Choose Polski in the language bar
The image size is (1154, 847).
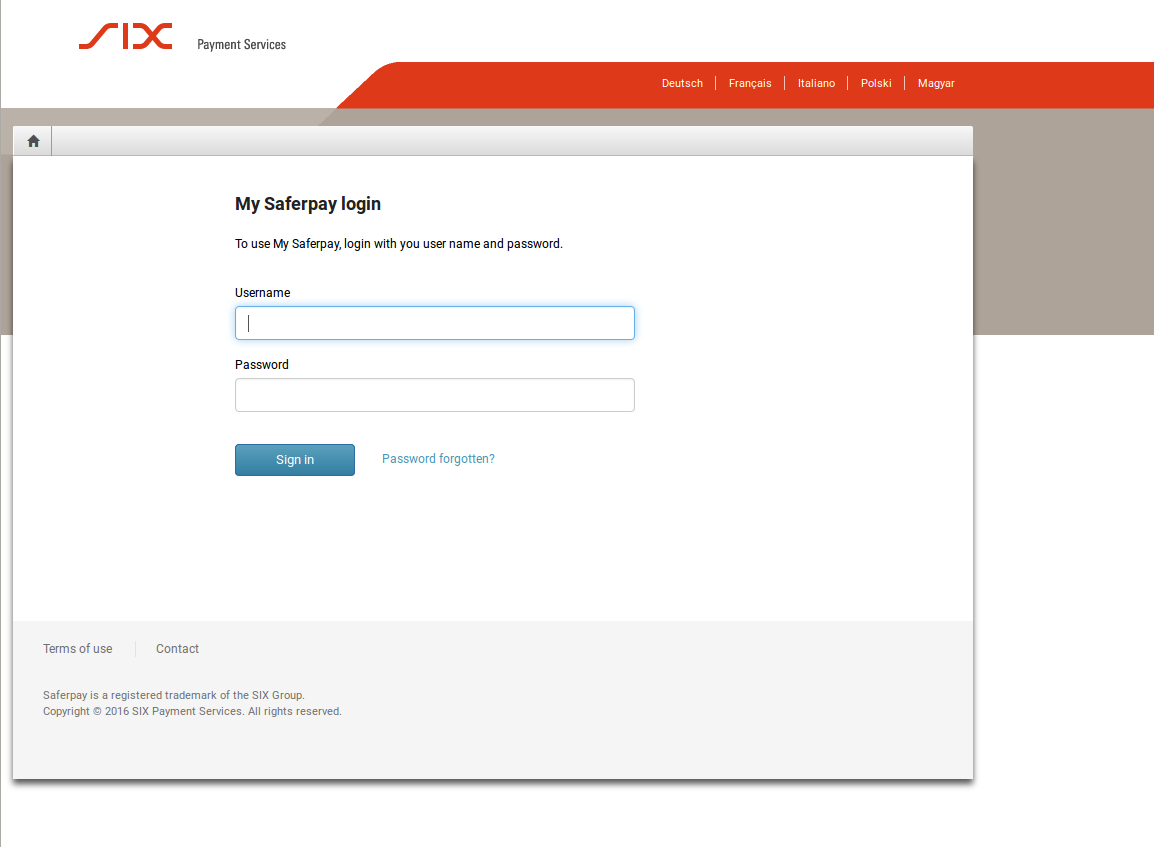(x=876, y=84)
